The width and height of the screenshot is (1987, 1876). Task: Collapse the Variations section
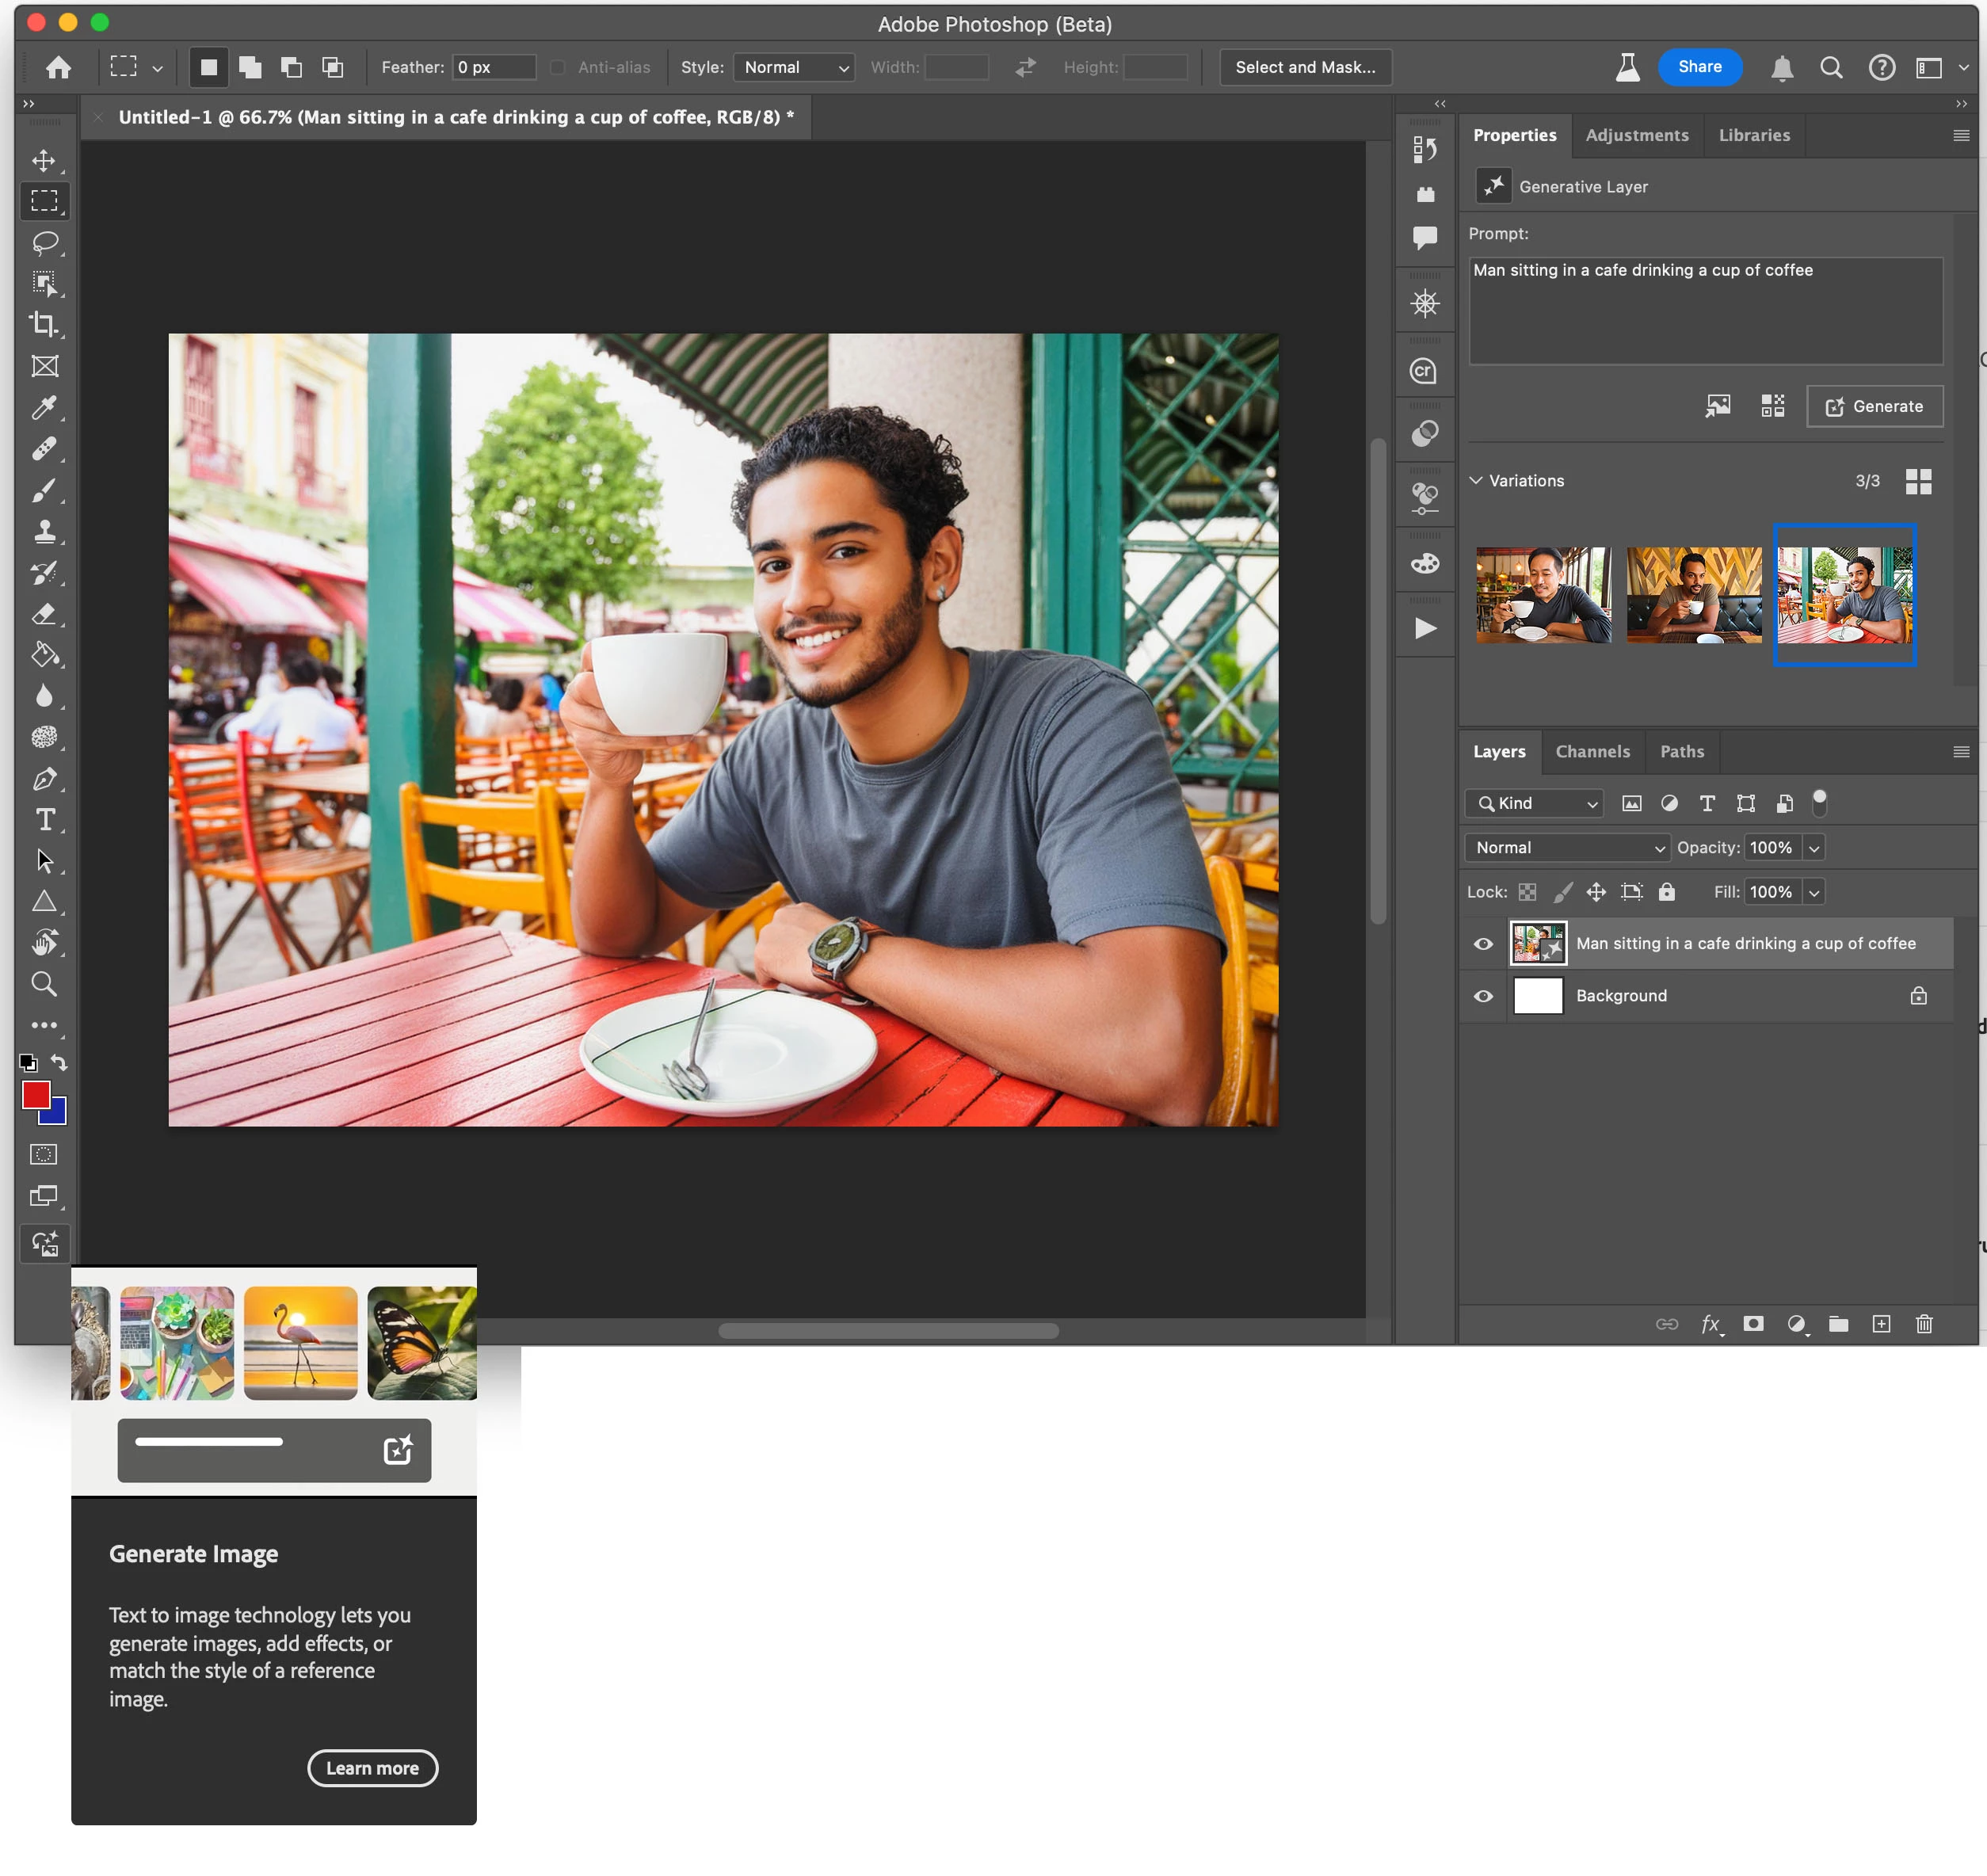coord(1476,481)
